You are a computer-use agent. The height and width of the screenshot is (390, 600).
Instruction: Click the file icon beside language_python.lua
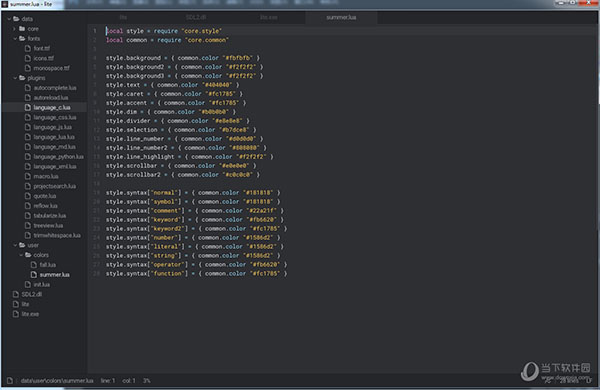point(28,157)
